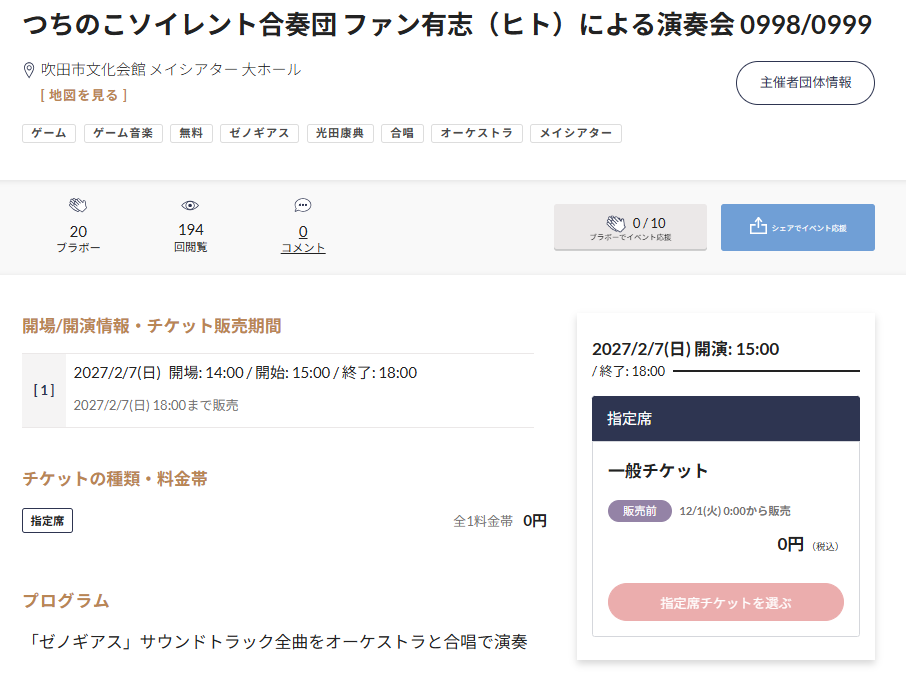This screenshot has width=906, height=692.
Task: Select the 光田康典 tag
Action: [x=340, y=133]
